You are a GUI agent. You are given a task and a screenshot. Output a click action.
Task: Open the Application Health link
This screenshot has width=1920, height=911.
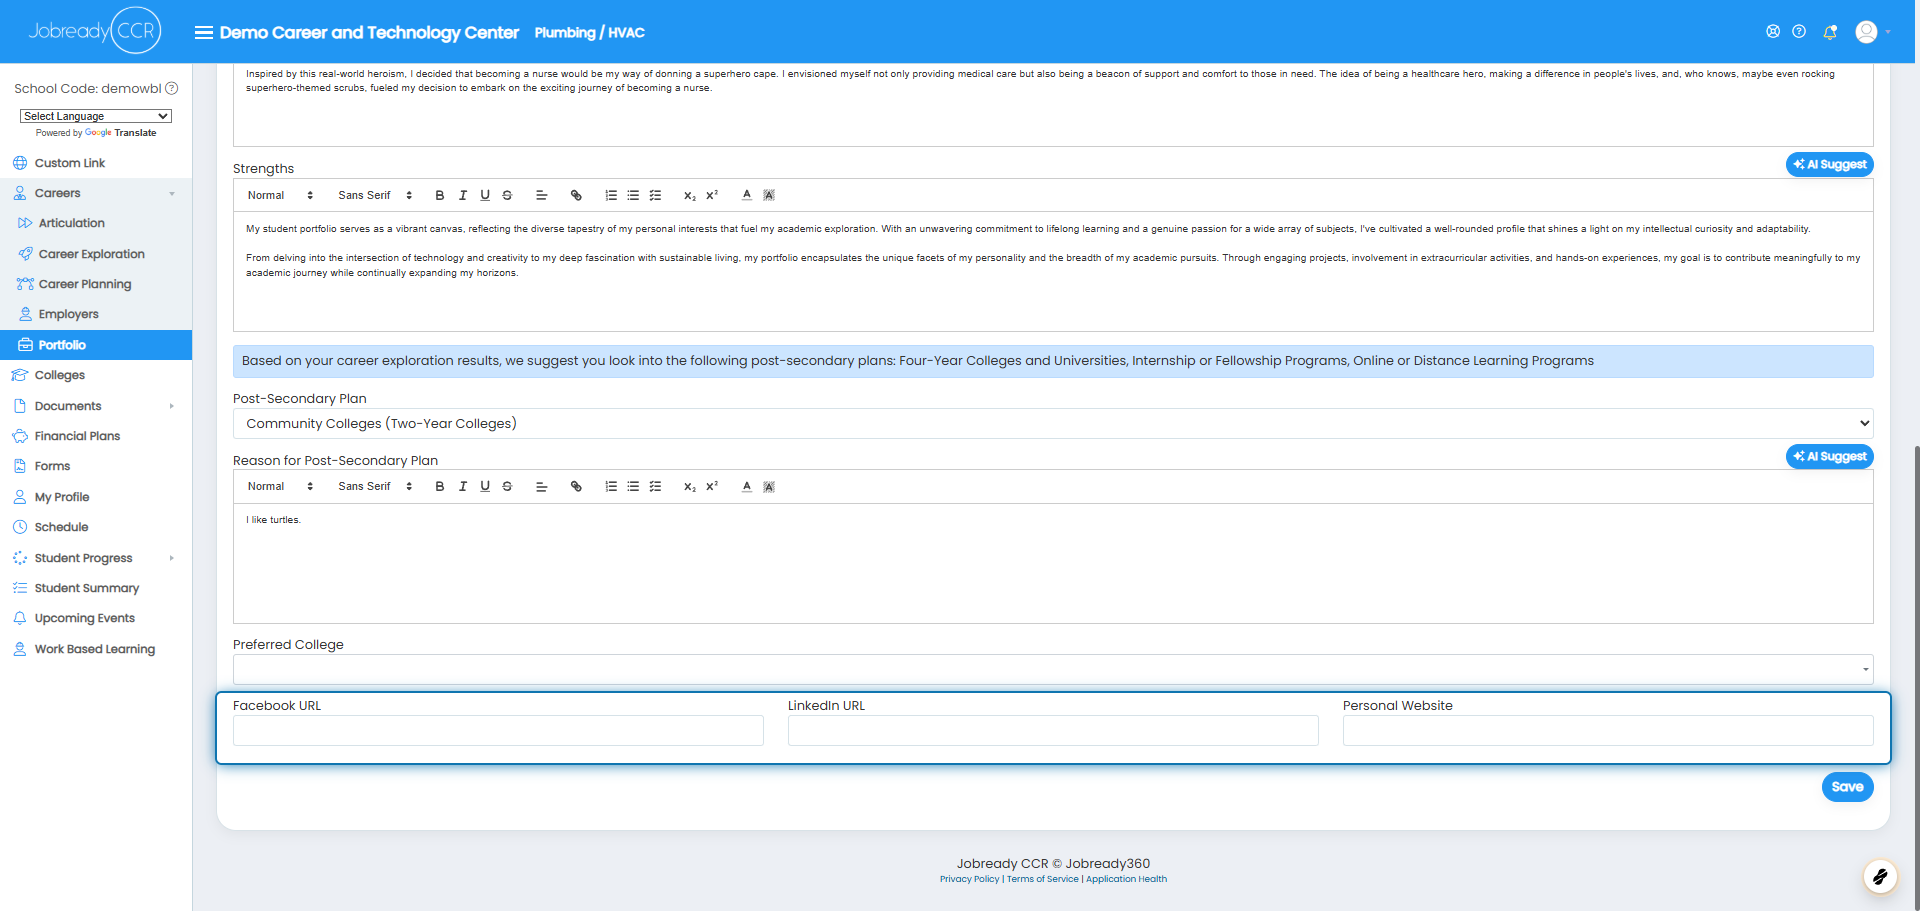pos(1126,879)
